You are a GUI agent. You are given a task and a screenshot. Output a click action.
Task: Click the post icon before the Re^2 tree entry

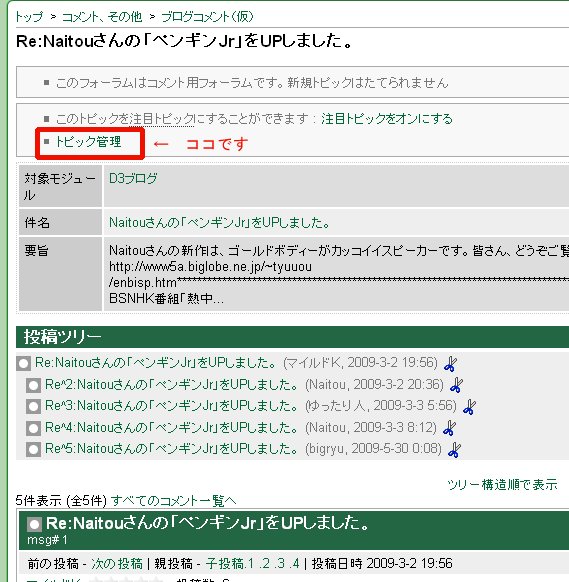pos(33,385)
